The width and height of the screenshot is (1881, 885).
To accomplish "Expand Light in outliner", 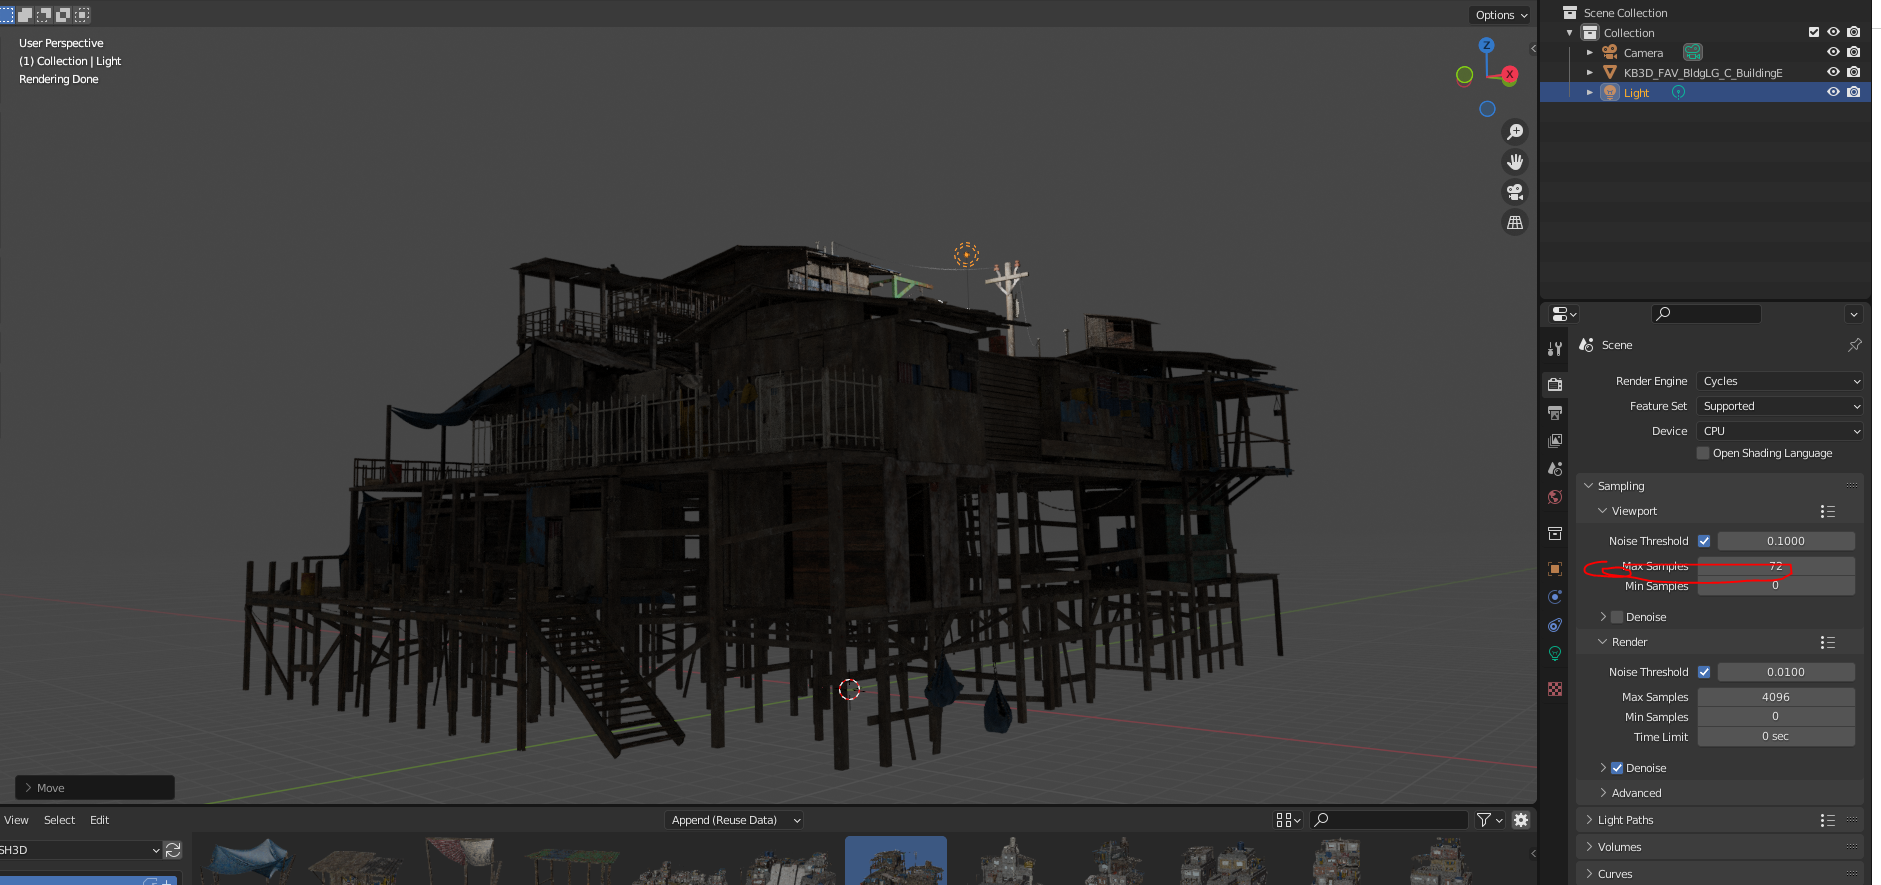I will [1590, 92].
